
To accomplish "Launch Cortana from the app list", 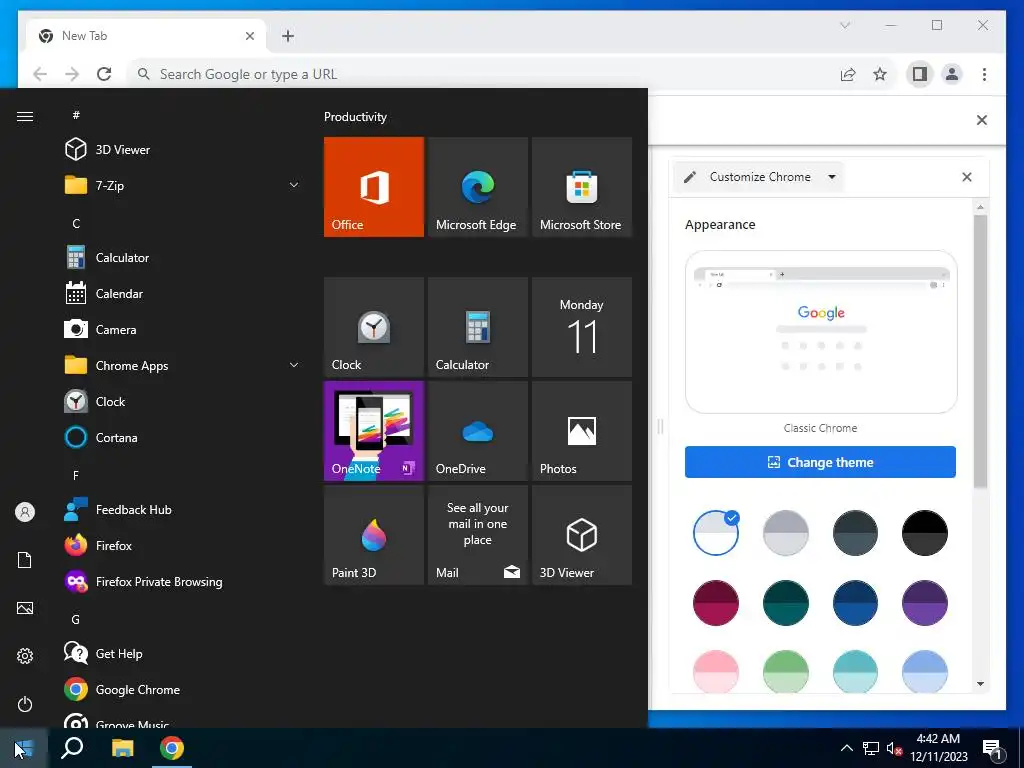I will [183, 437].
